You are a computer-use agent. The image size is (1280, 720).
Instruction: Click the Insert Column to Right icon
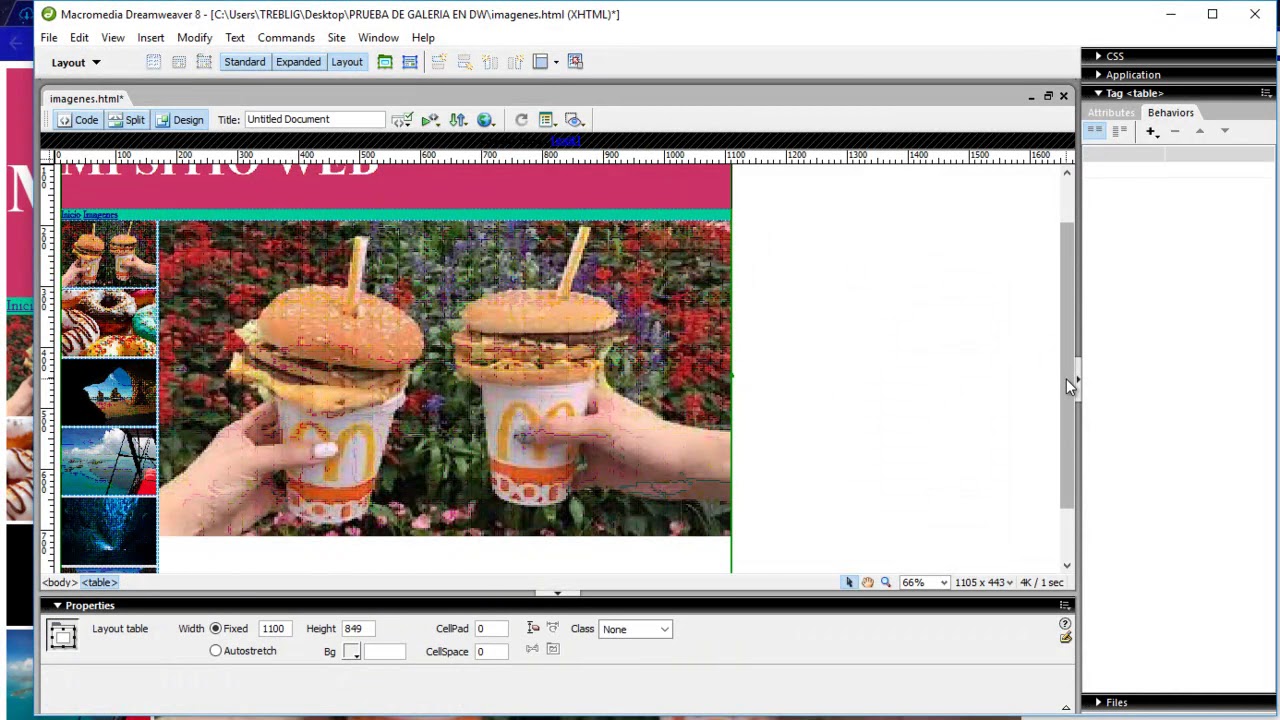coord(515,62)
